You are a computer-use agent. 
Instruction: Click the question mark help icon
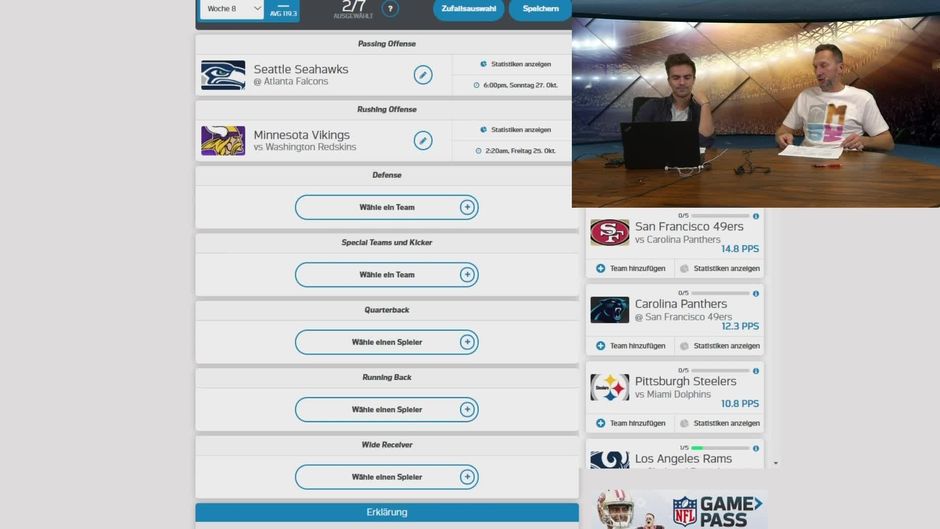[390, 9]
